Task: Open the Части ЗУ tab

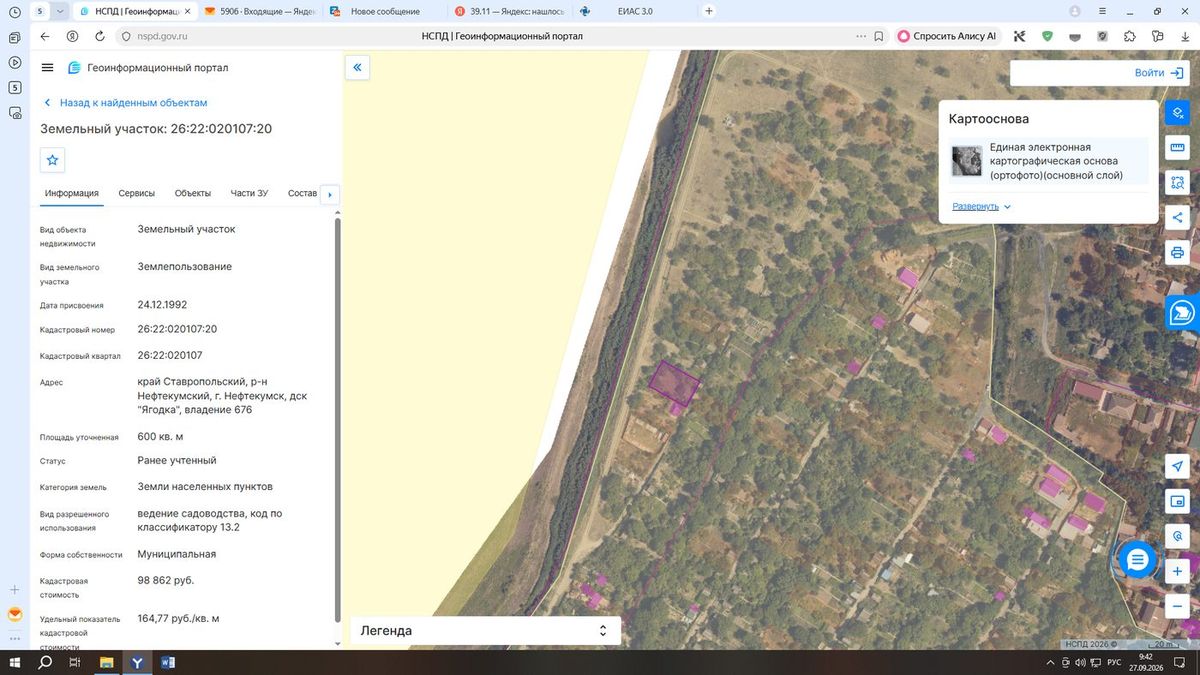Action: tap(249, 194)
